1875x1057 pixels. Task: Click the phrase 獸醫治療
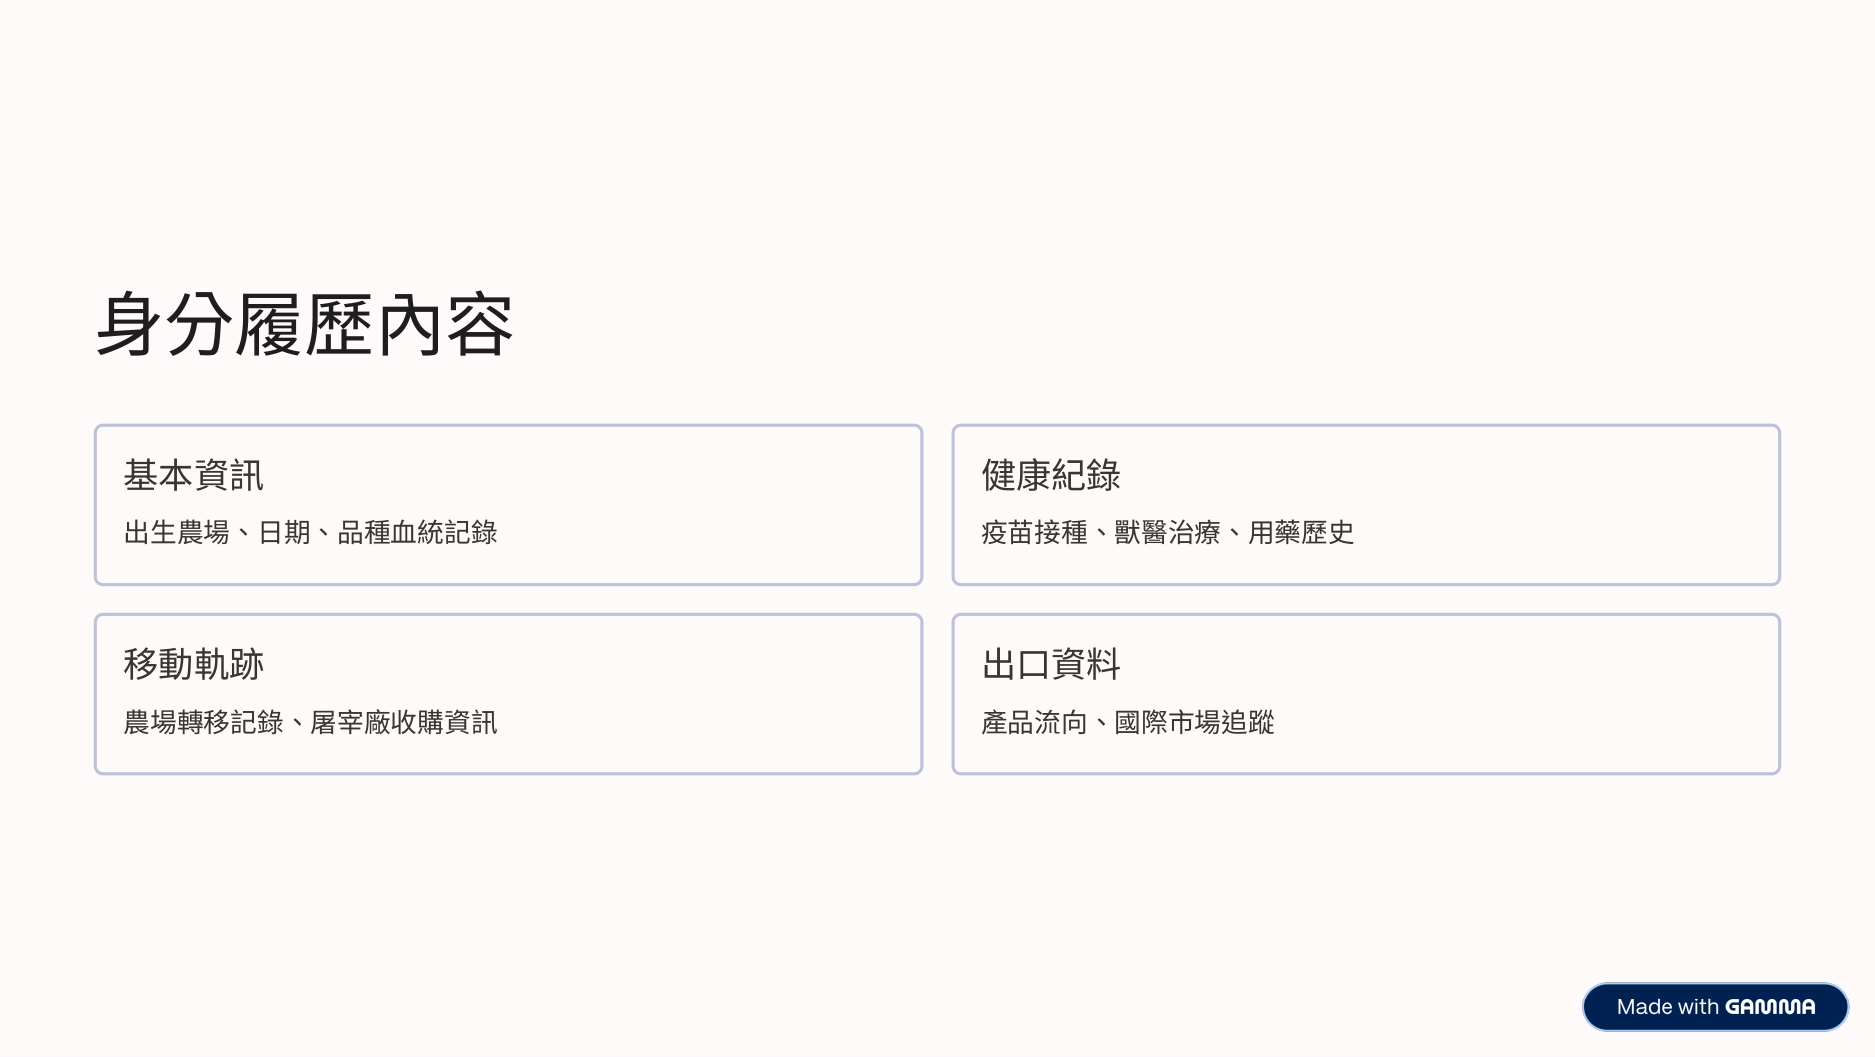(x=1167, y=533)
